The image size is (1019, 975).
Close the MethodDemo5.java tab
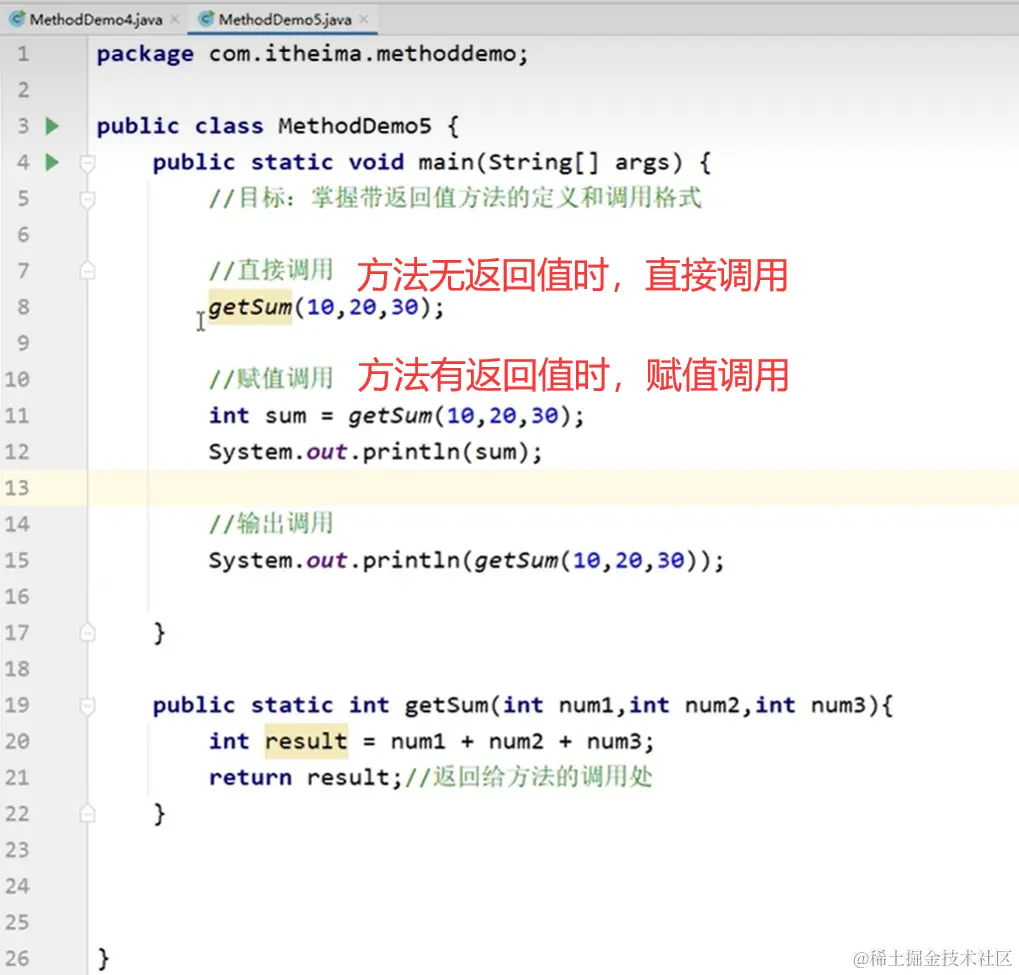click(363, 20)
